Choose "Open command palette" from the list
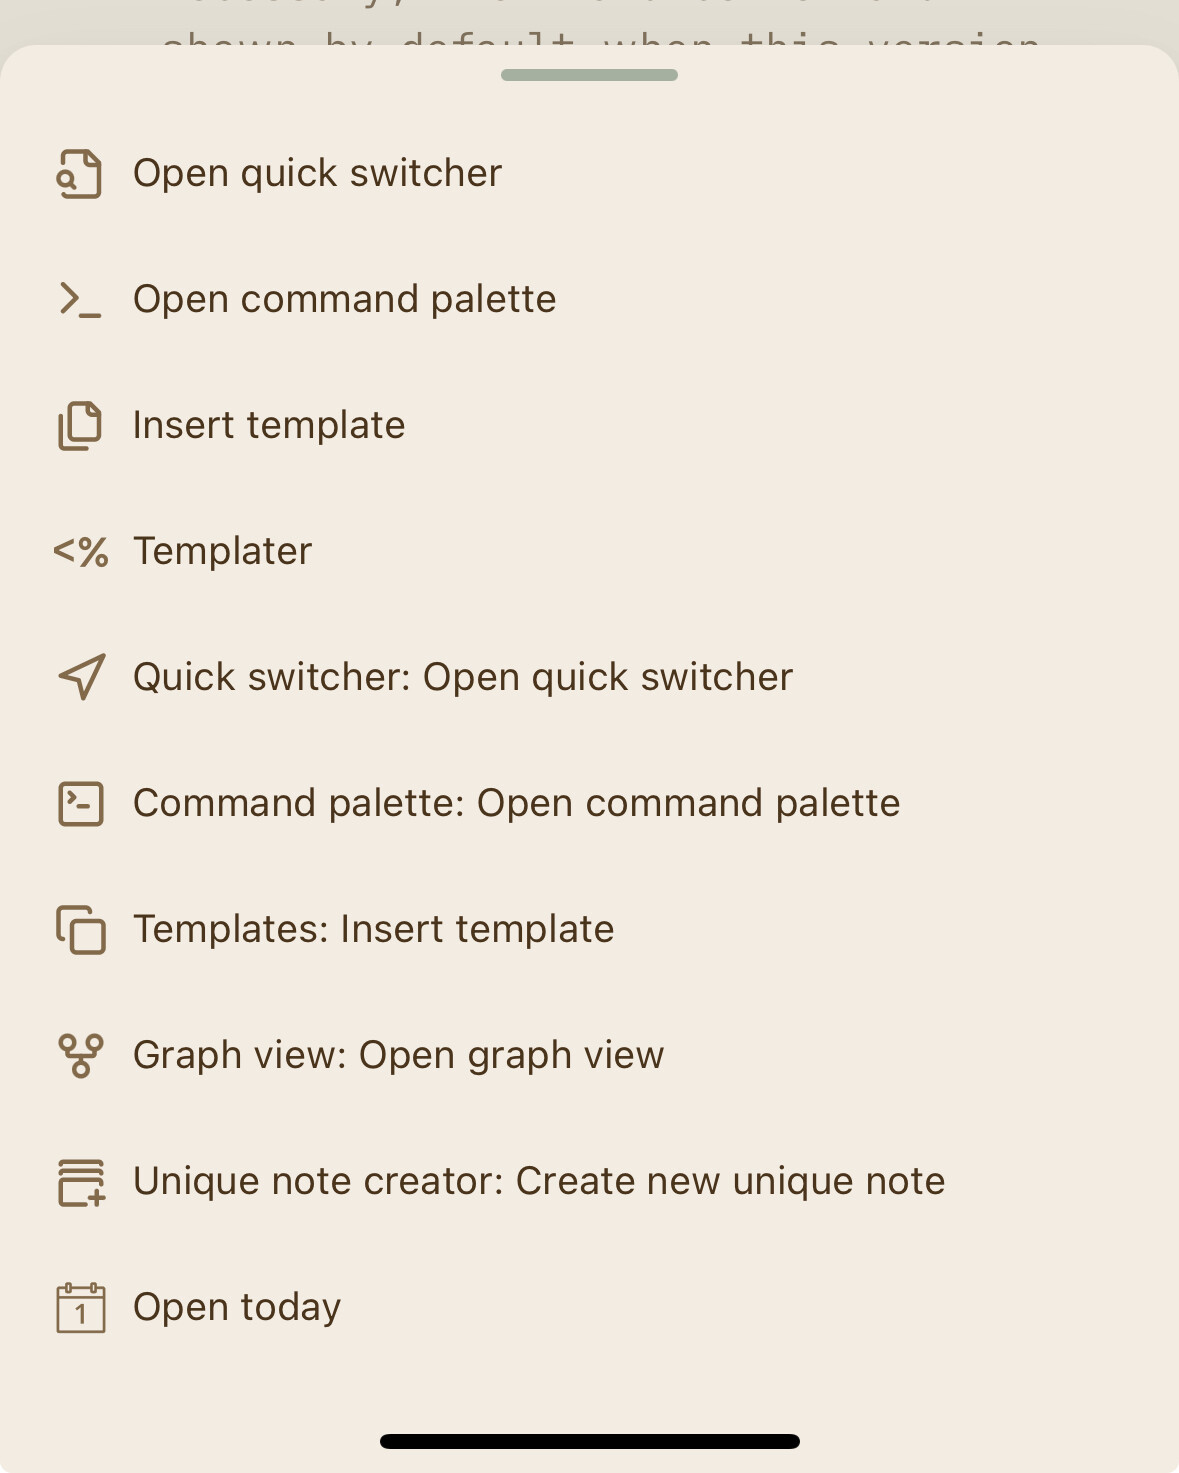Image resolution: width=1179 pixels, height=1473 pixels. (x=344, y=300)
